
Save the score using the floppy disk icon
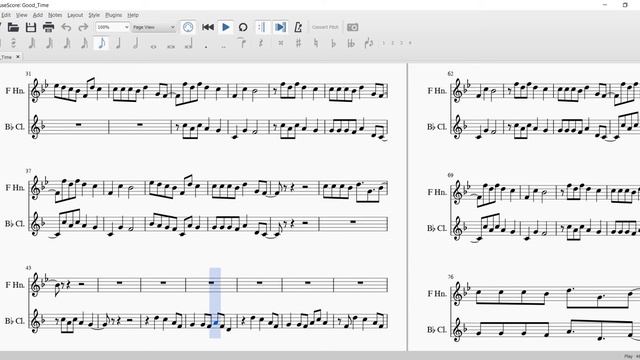pos(31,27)
